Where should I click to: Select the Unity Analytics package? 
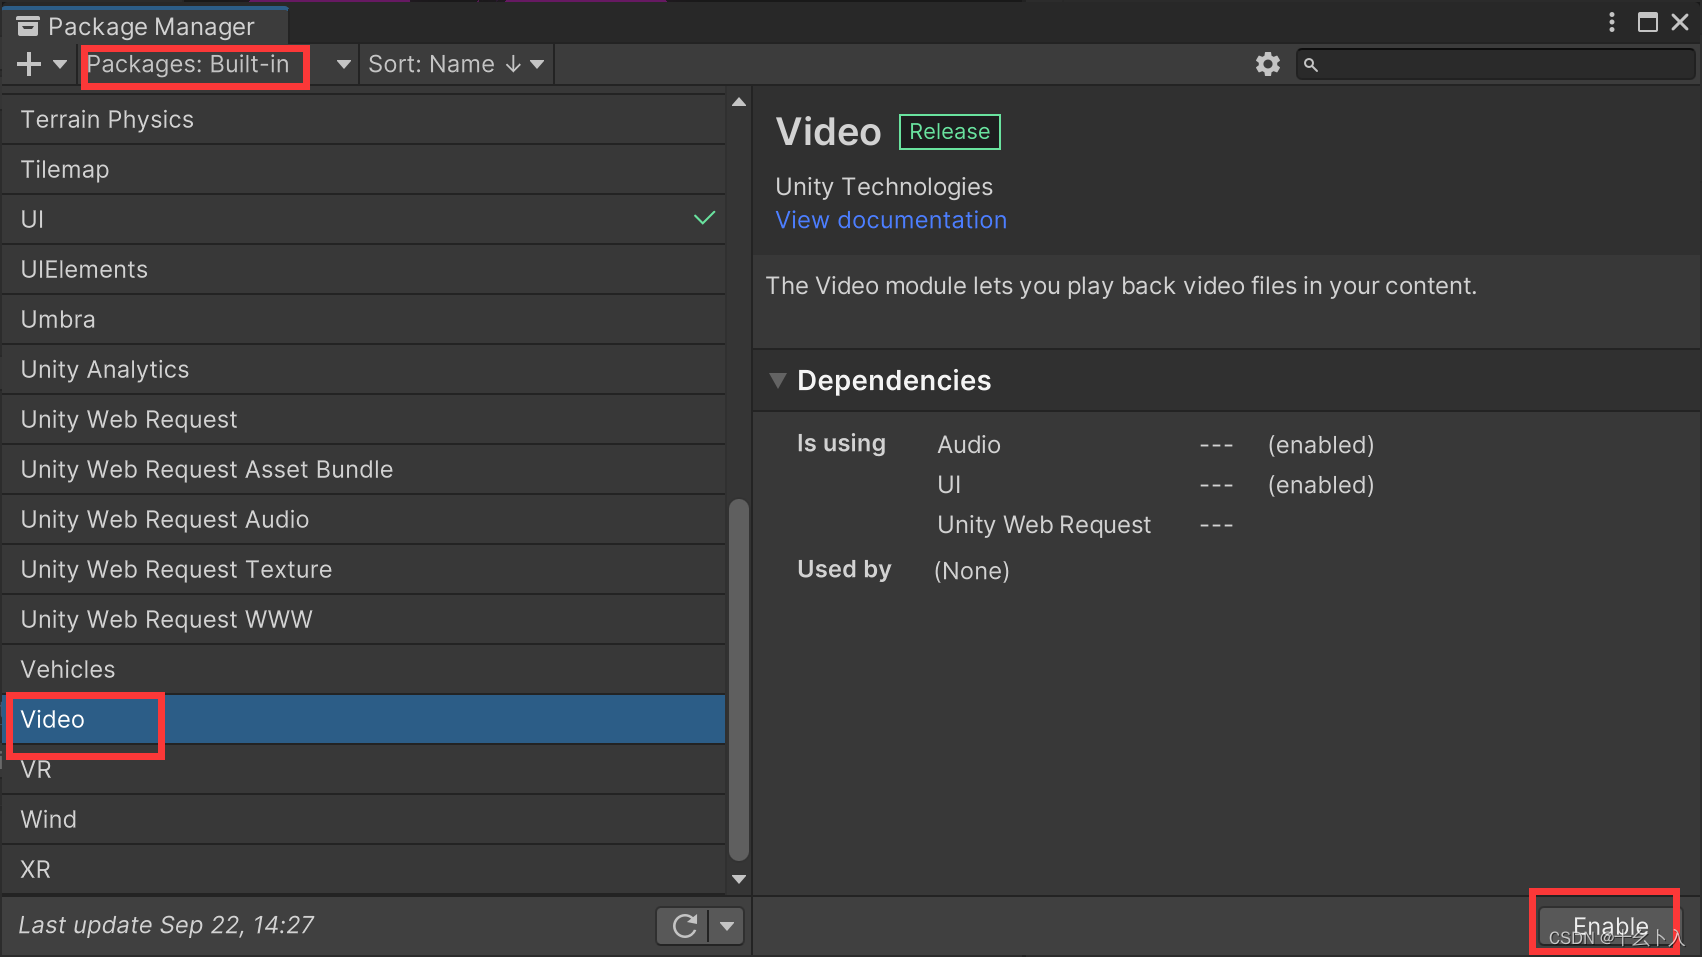[x=364, y=369]
